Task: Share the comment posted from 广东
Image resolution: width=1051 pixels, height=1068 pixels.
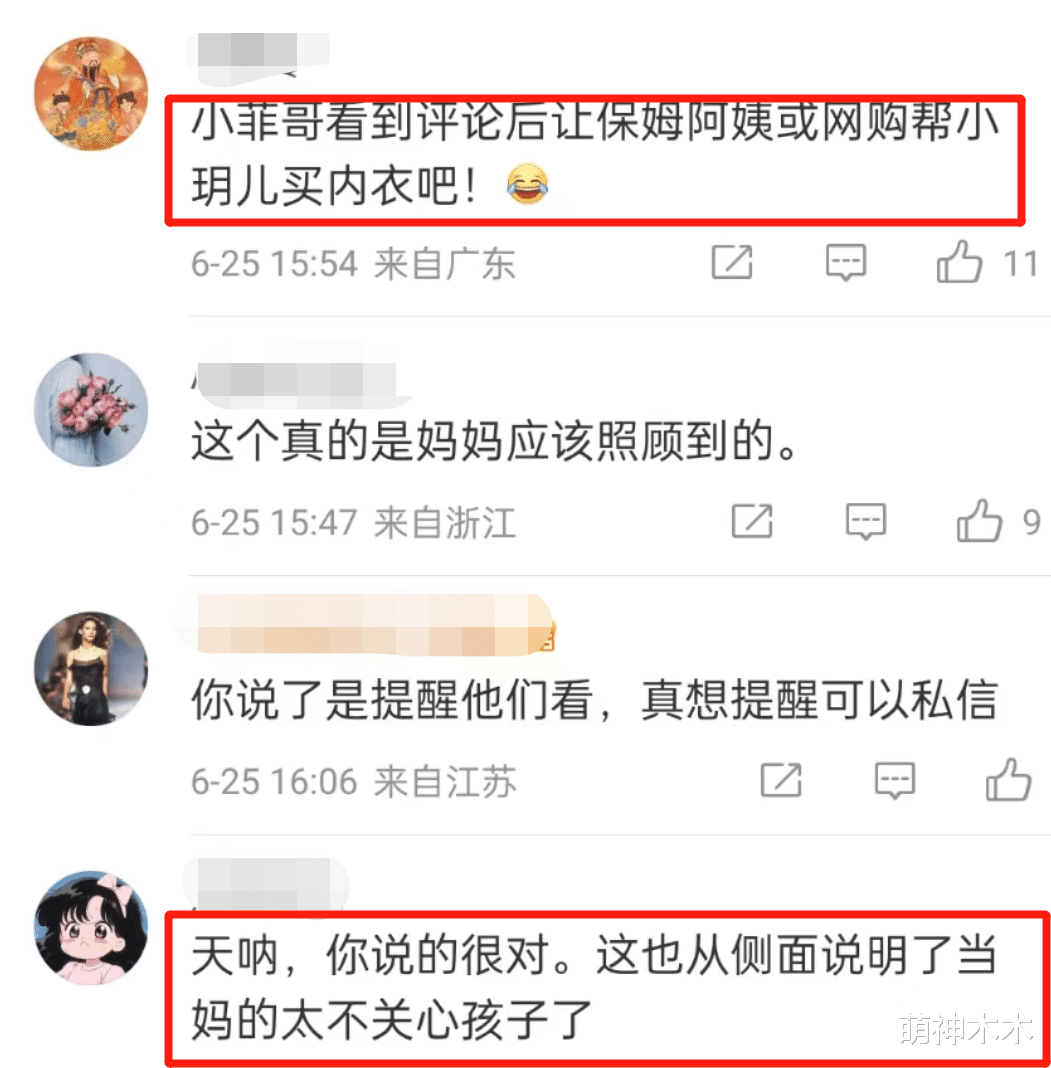Action: [x=732, y=262]
